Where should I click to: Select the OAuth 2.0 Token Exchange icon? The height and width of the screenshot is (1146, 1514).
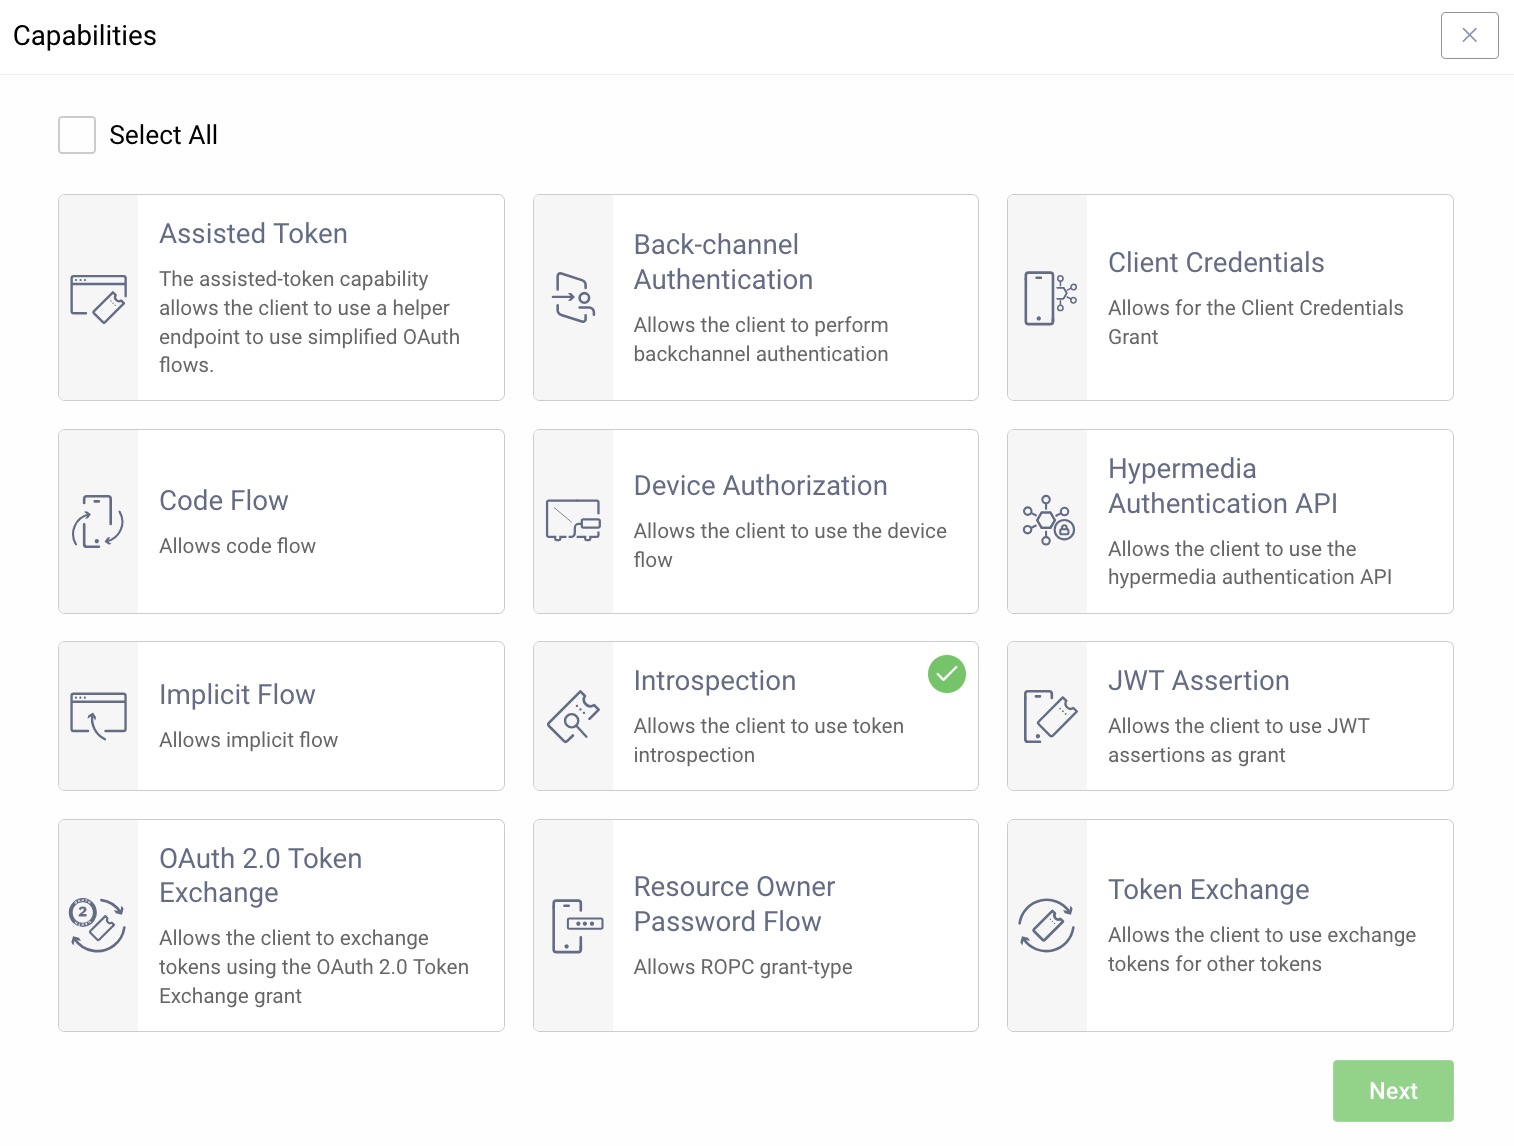[98, 925]
